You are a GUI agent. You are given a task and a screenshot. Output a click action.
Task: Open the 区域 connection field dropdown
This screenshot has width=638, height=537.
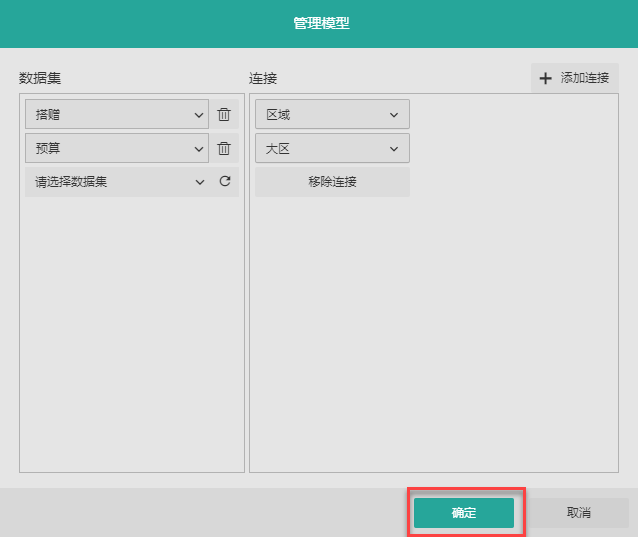pos(332,114)
